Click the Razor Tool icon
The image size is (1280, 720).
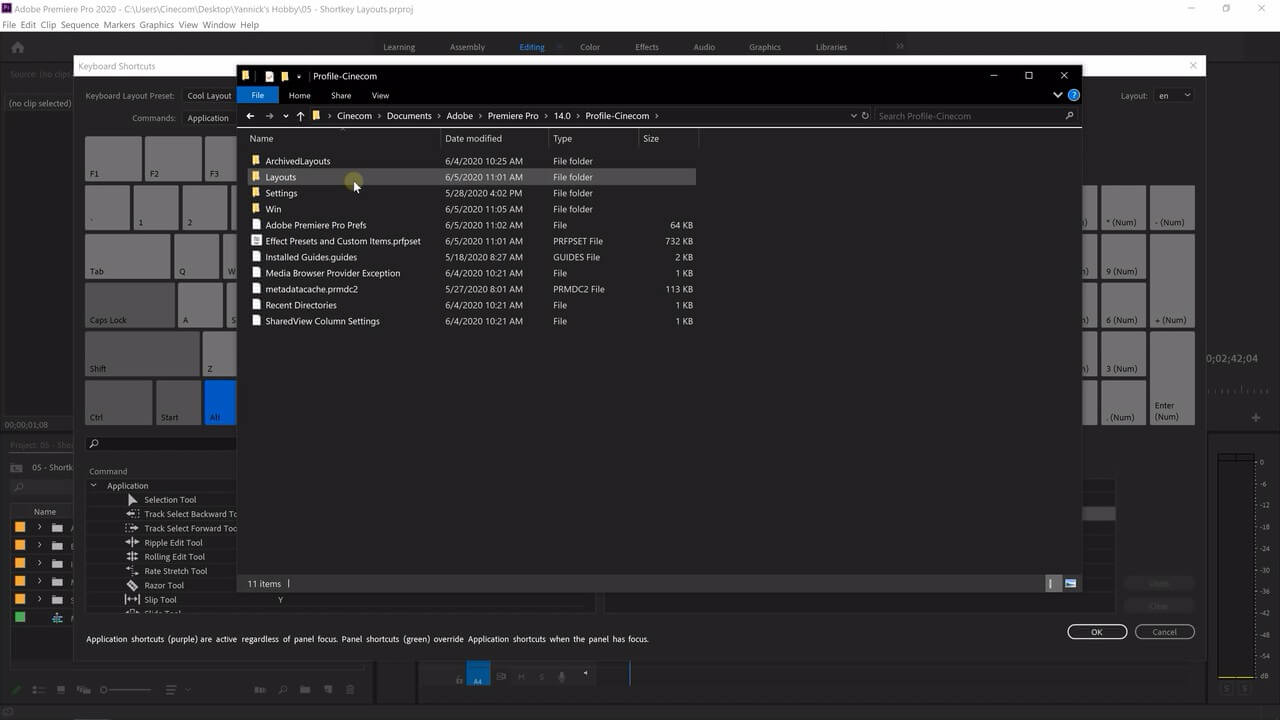point(132,585)
